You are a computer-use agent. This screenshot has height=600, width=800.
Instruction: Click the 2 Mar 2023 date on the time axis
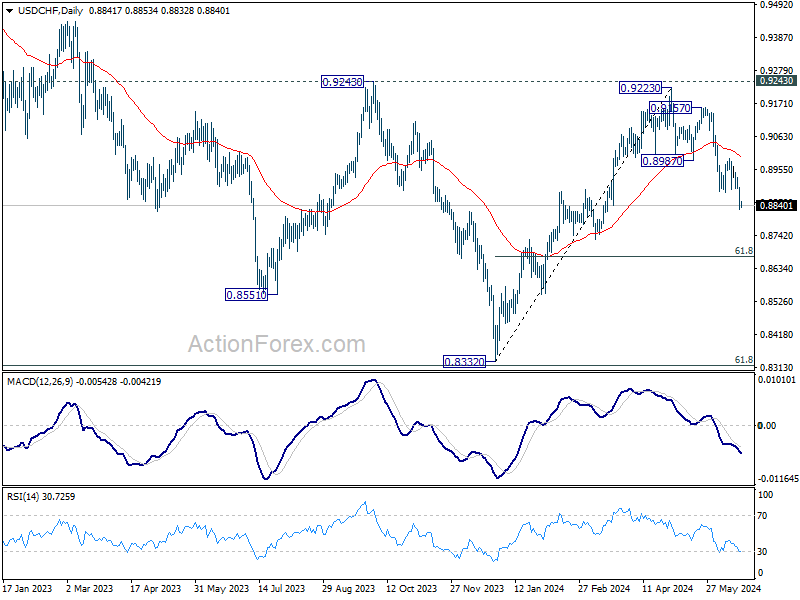tap(90, 588)
